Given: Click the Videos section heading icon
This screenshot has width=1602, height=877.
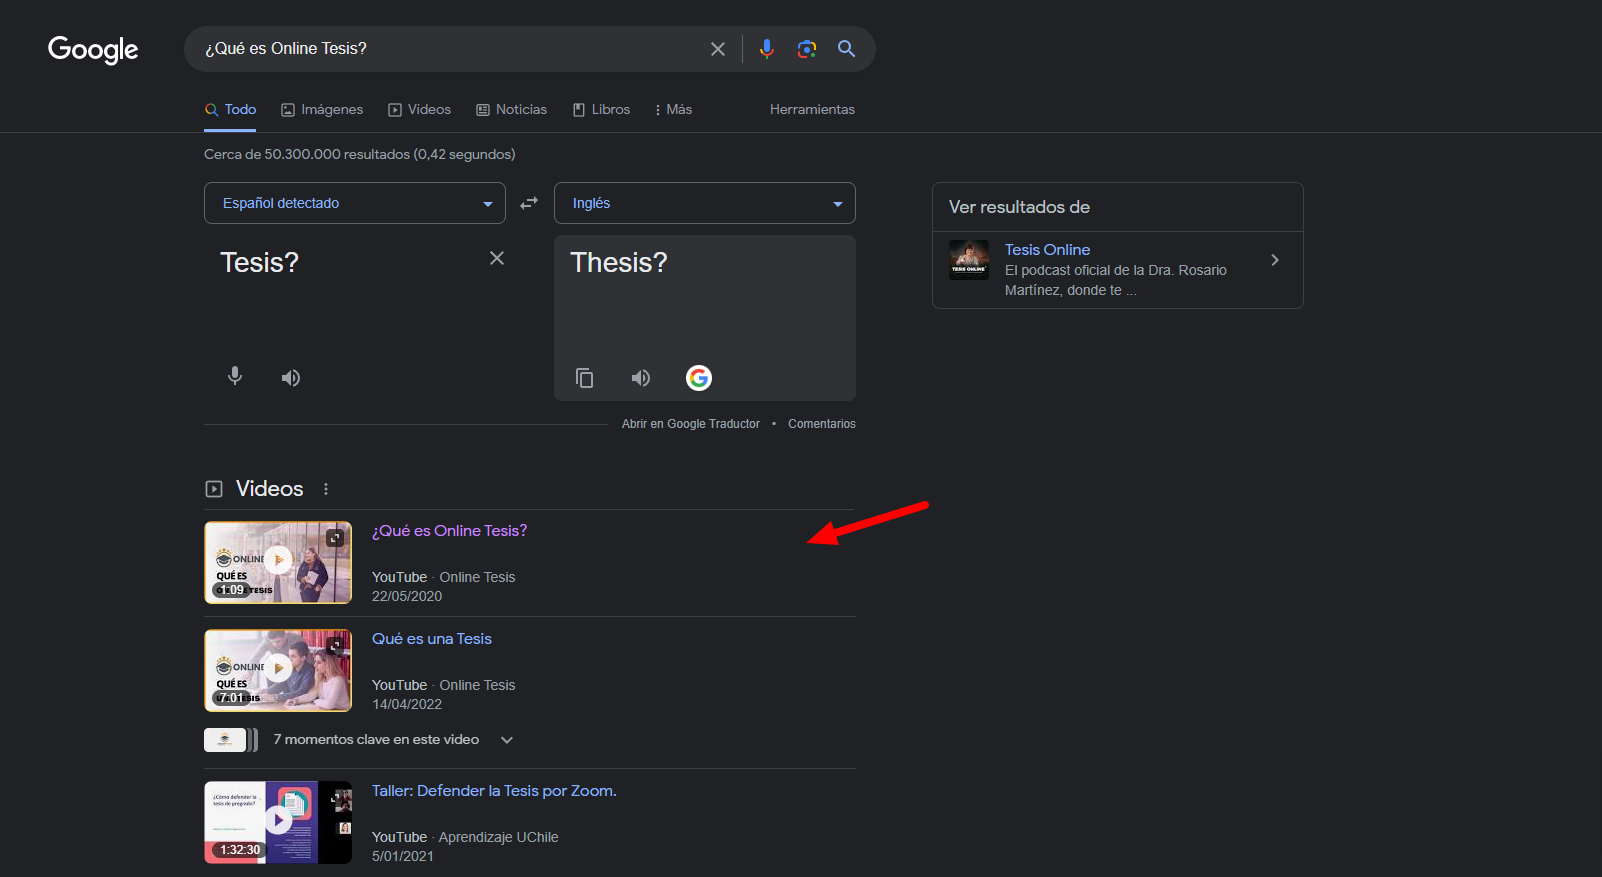Looking at the screenshot, I should (x=214, y=489).
